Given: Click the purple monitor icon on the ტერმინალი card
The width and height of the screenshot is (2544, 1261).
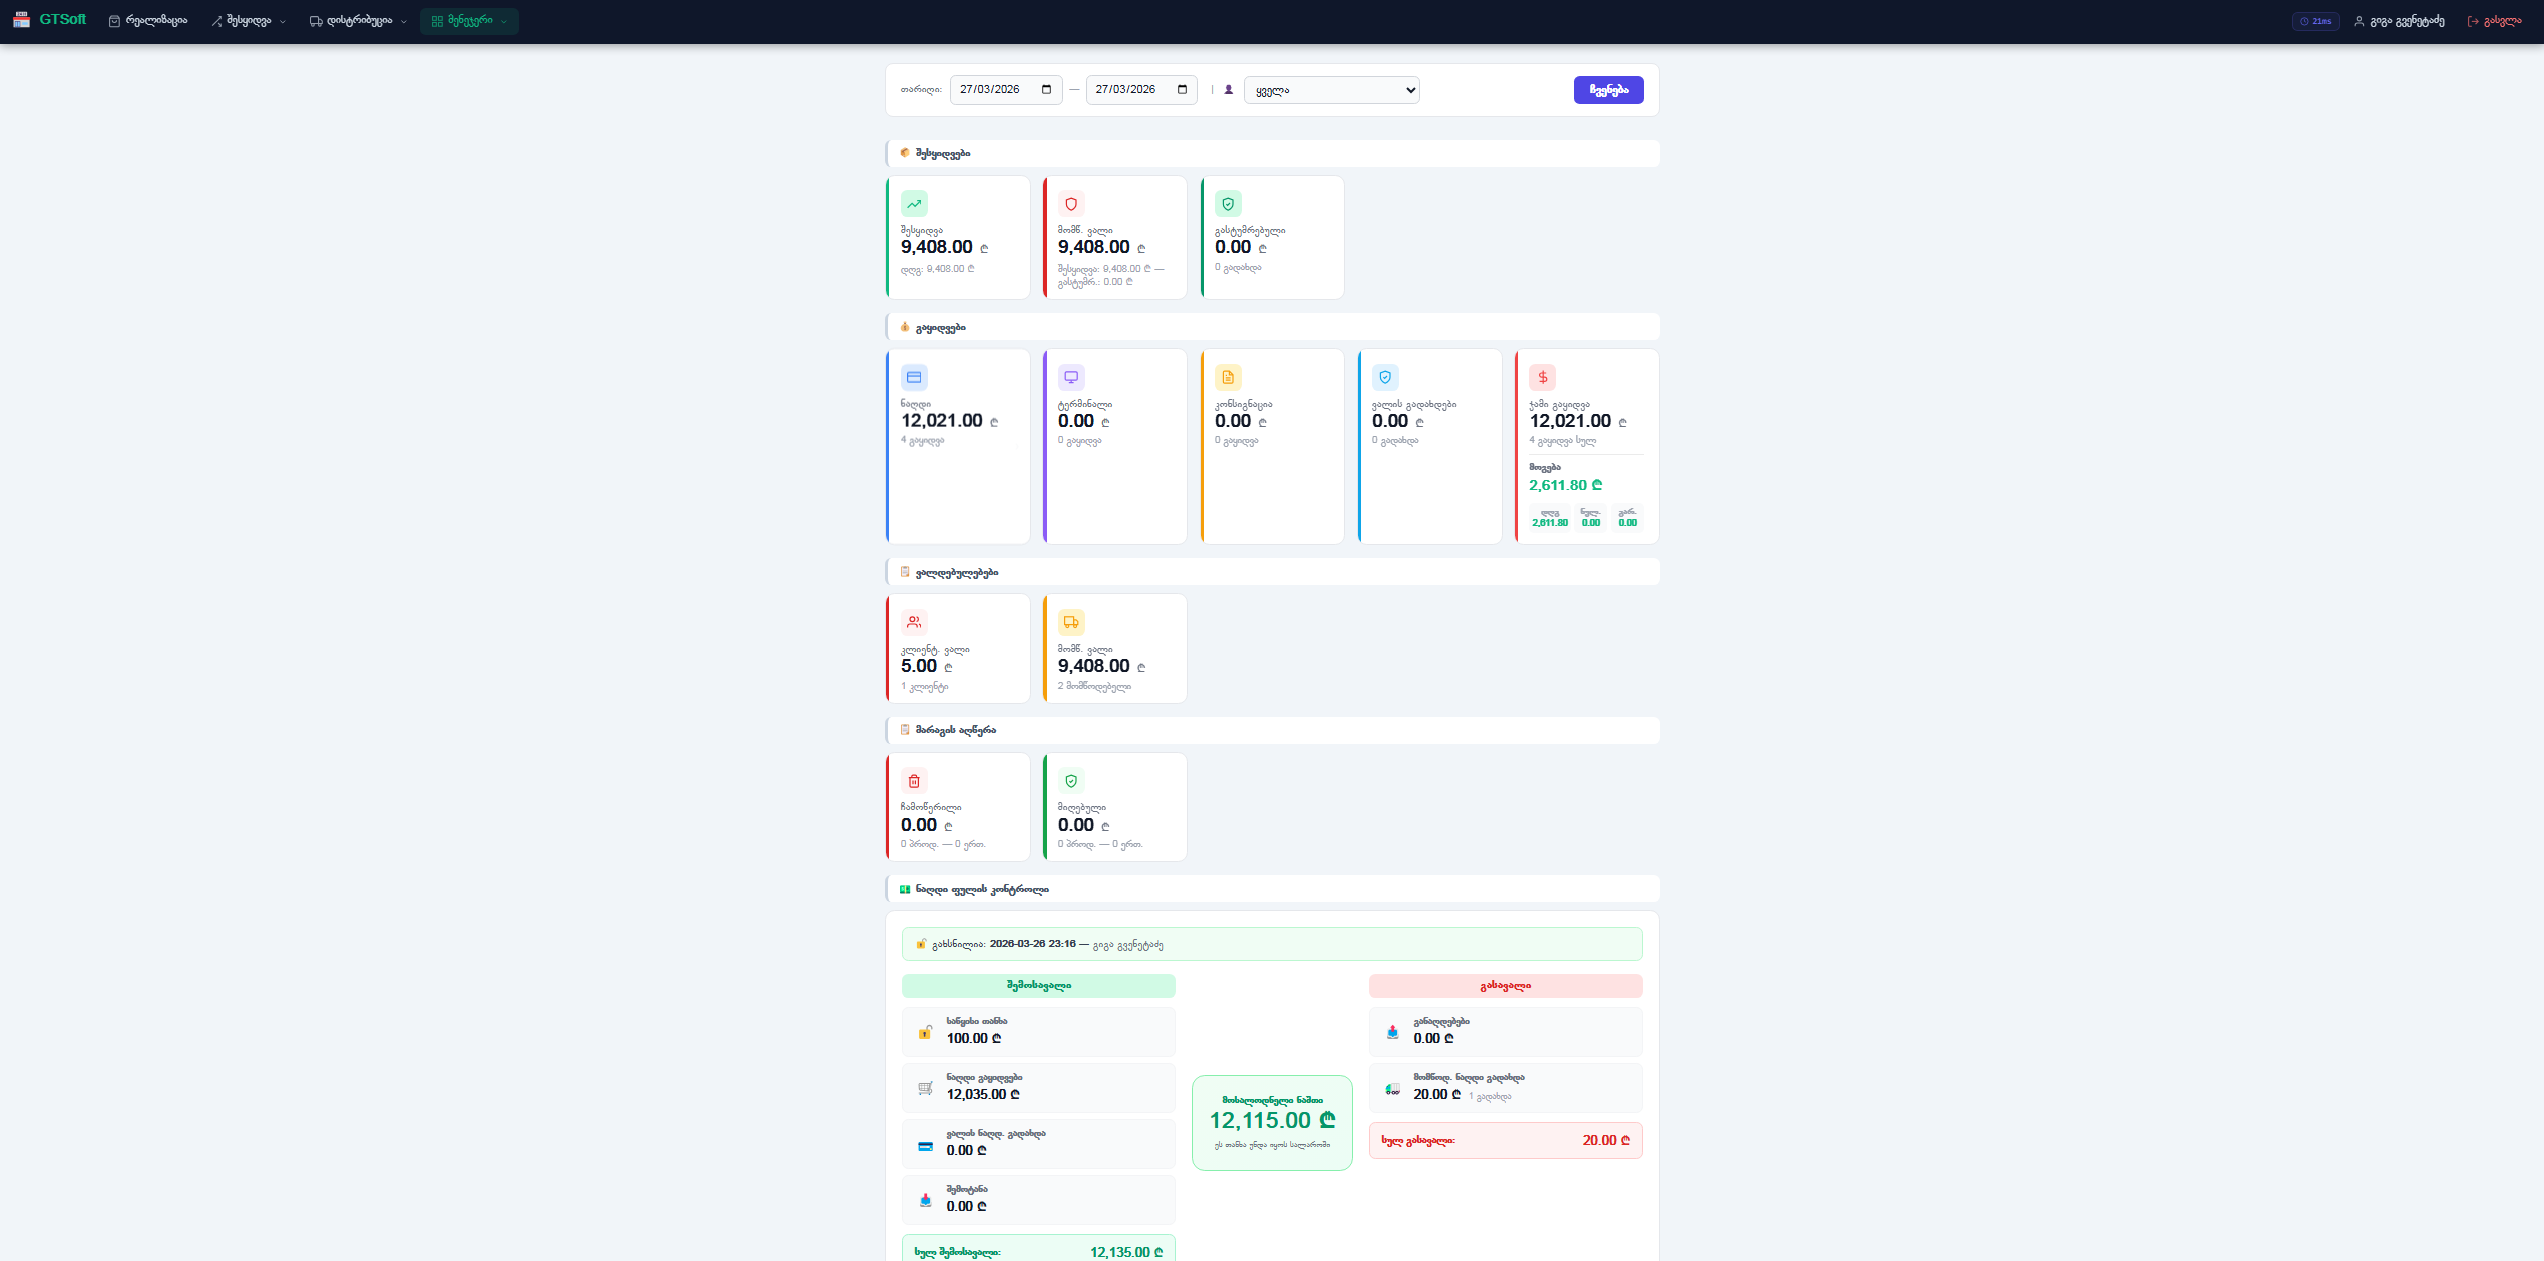Looking at the screenshot, I should point(1071,377).
